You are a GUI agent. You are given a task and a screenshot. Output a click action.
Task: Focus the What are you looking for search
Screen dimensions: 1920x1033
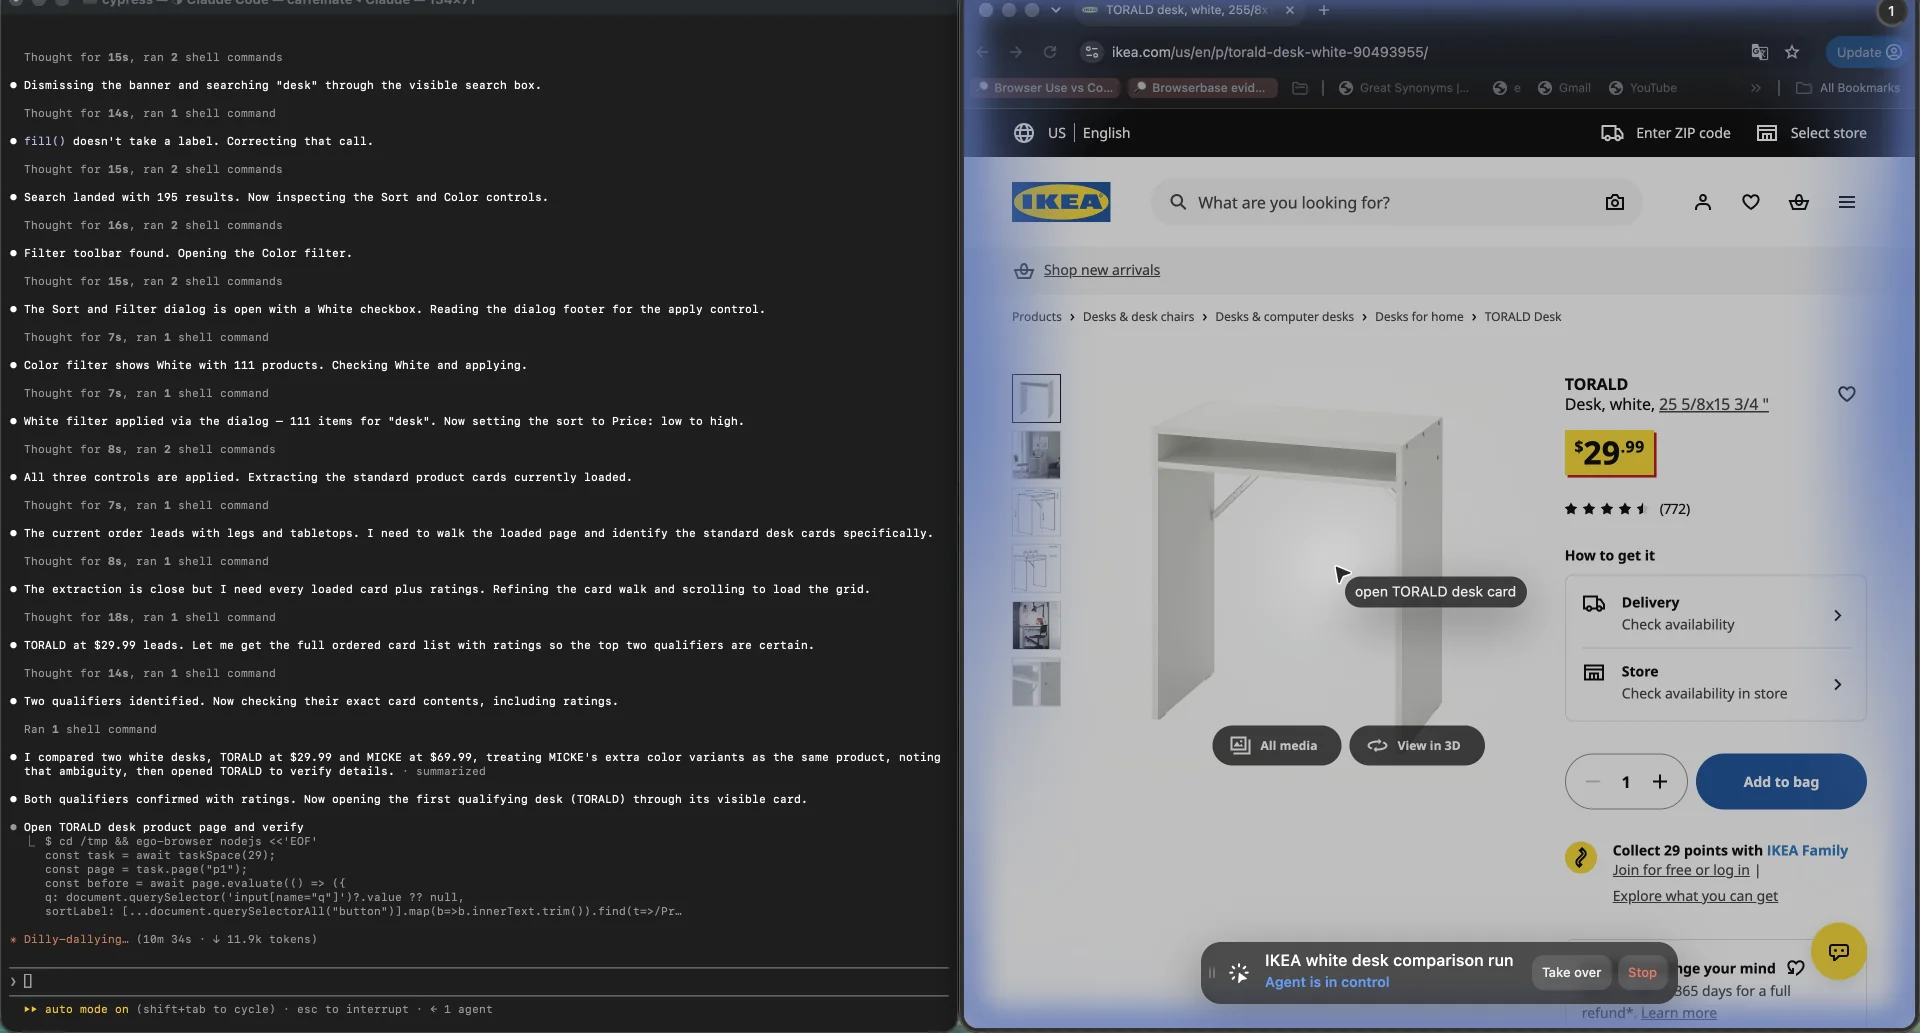(1396, 202)
